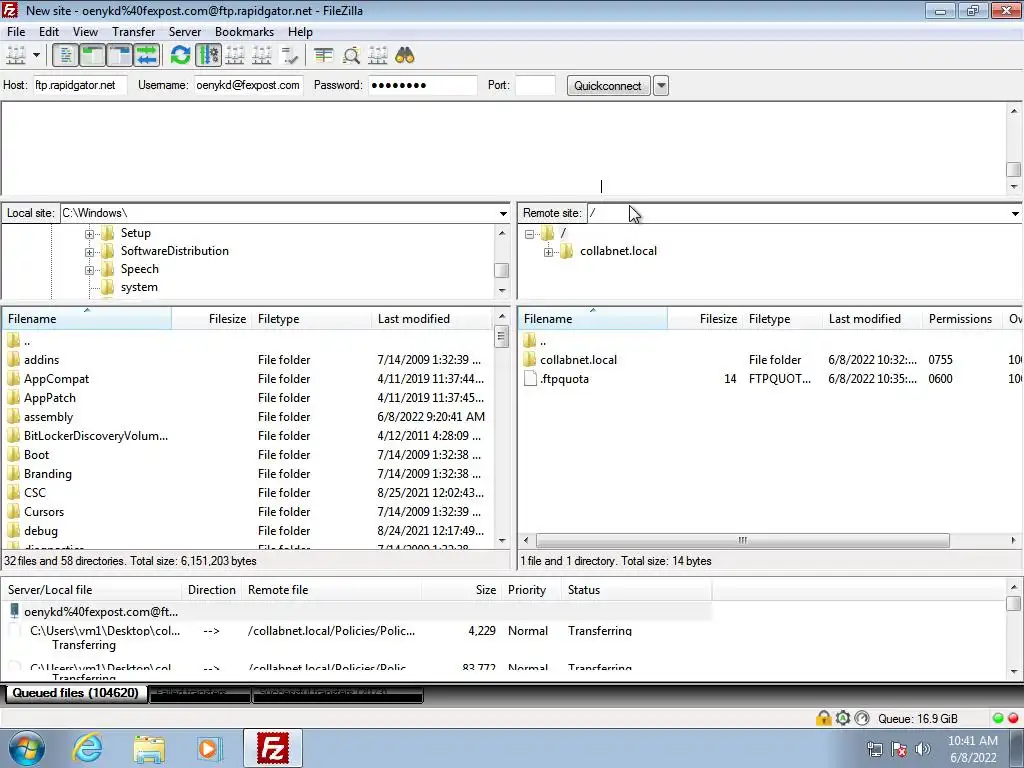
Task: Expand the SoftwareDistribution folder node
Action: pyautogui.click(x=89, y=251)
